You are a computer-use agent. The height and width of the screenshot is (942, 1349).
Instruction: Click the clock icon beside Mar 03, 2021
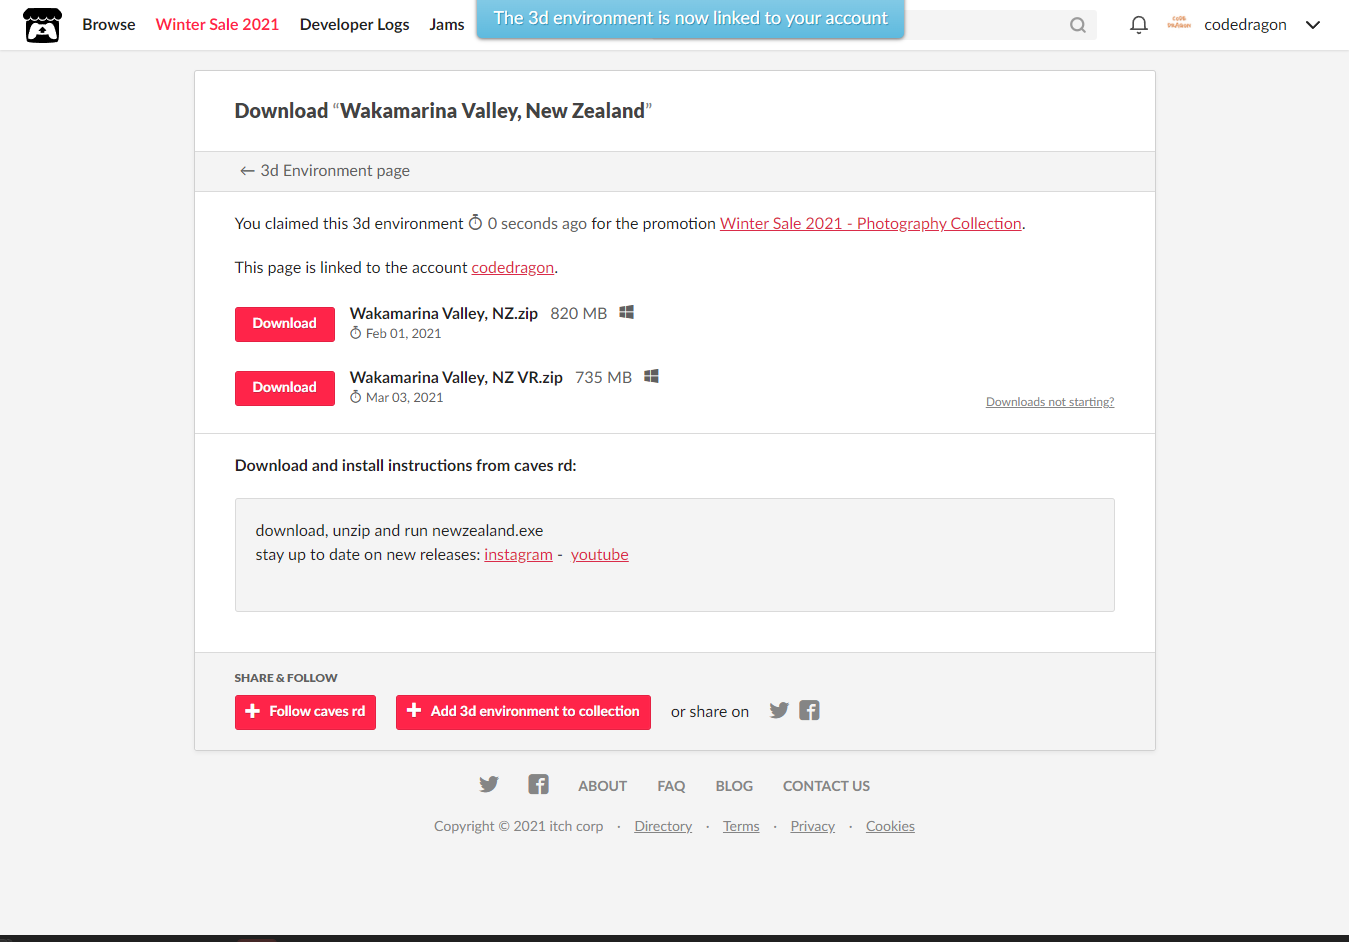point(355,397)
